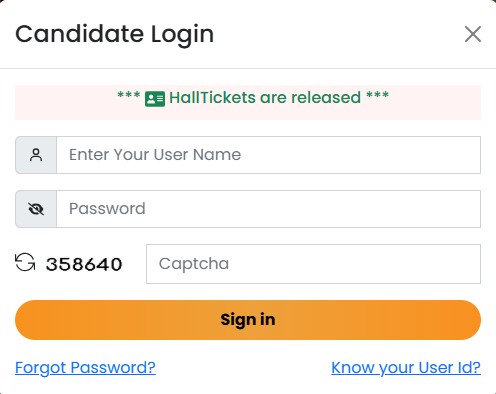
Task: Click the Candidate Login heading
Action: [x=114, y=35]
